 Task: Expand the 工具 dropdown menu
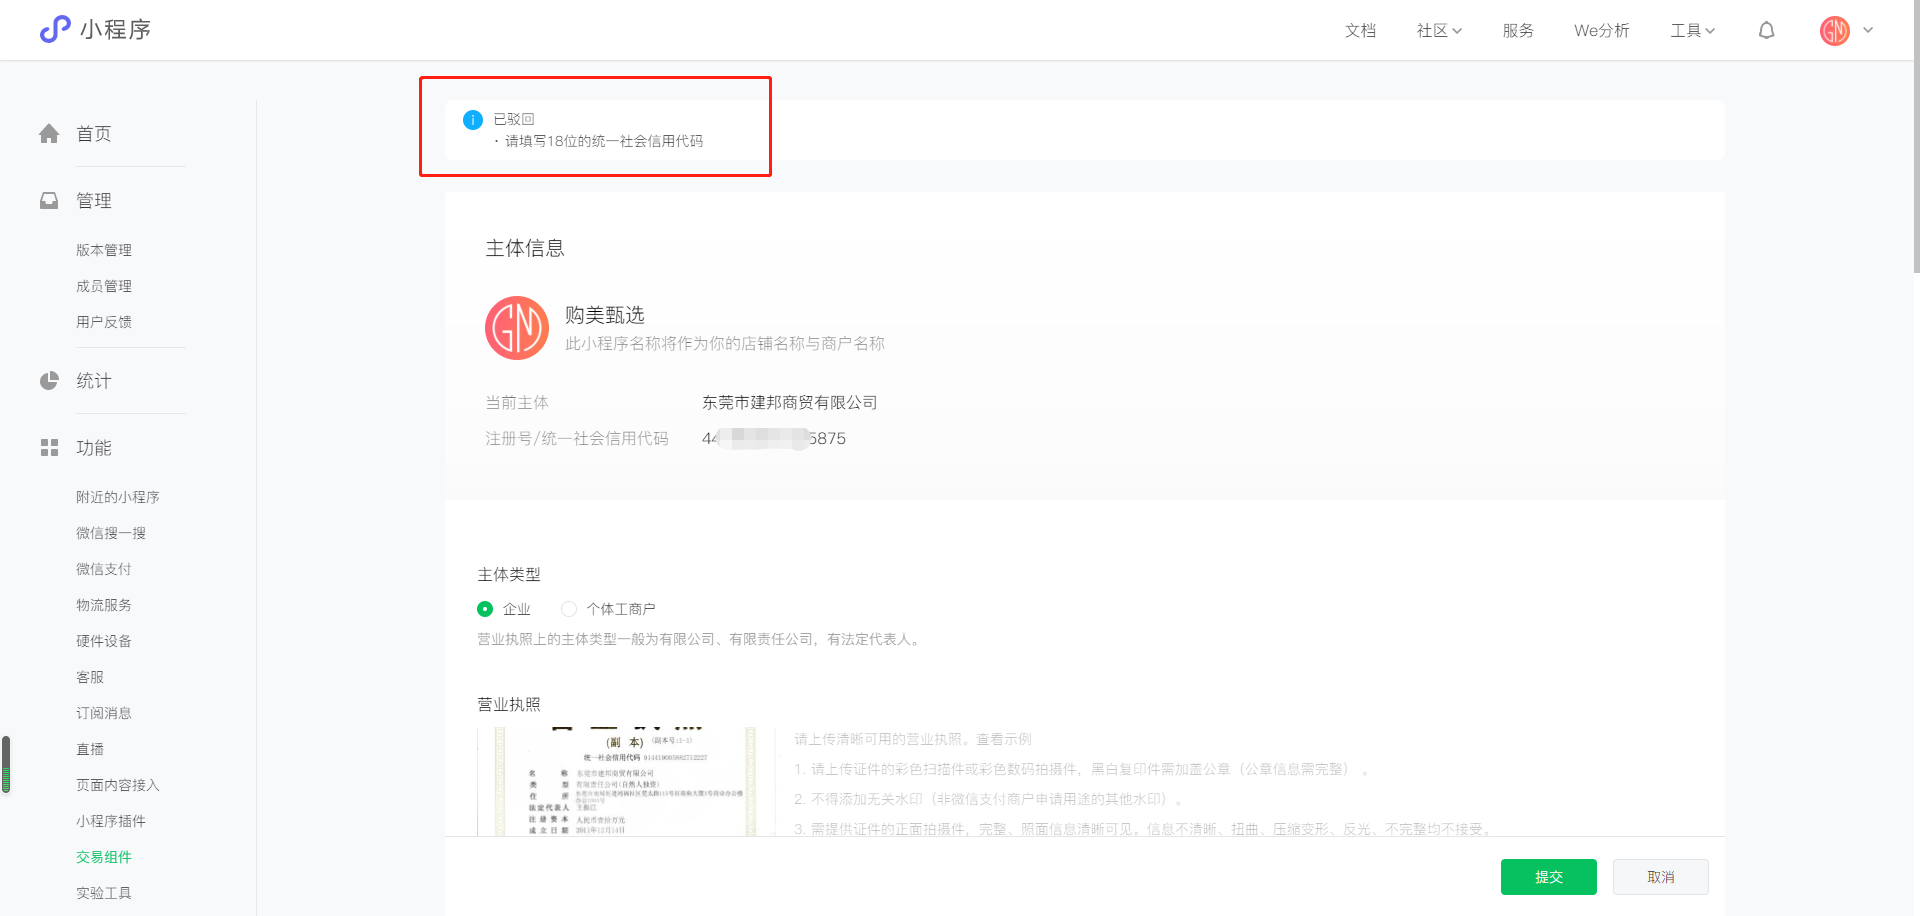(1692, 31)
